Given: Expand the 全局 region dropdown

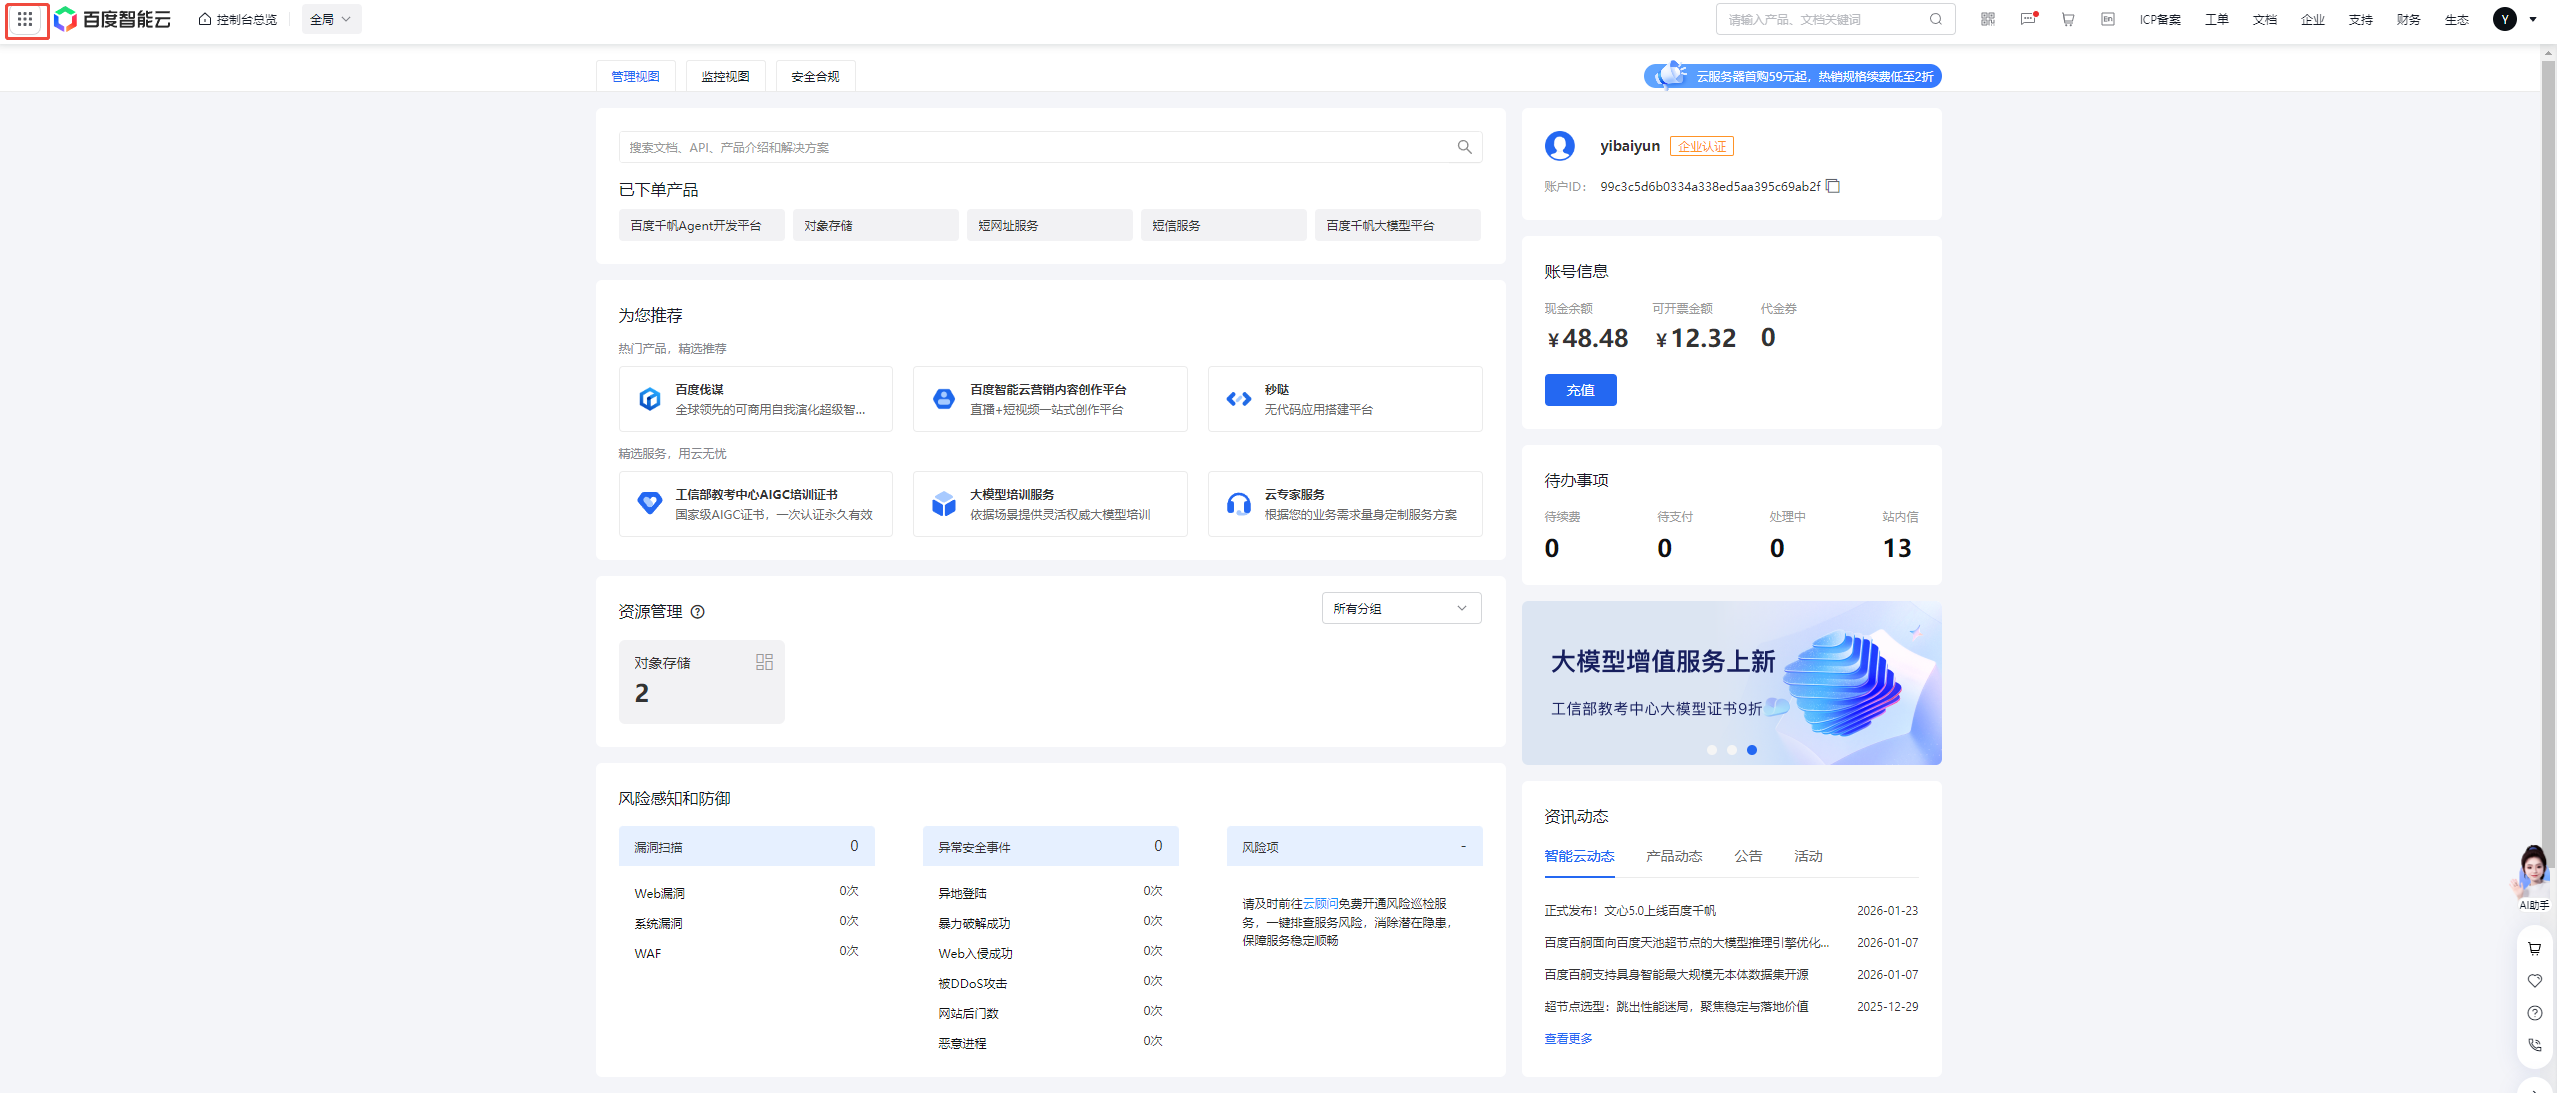Looking at the screenshot, I should point(331,20).
